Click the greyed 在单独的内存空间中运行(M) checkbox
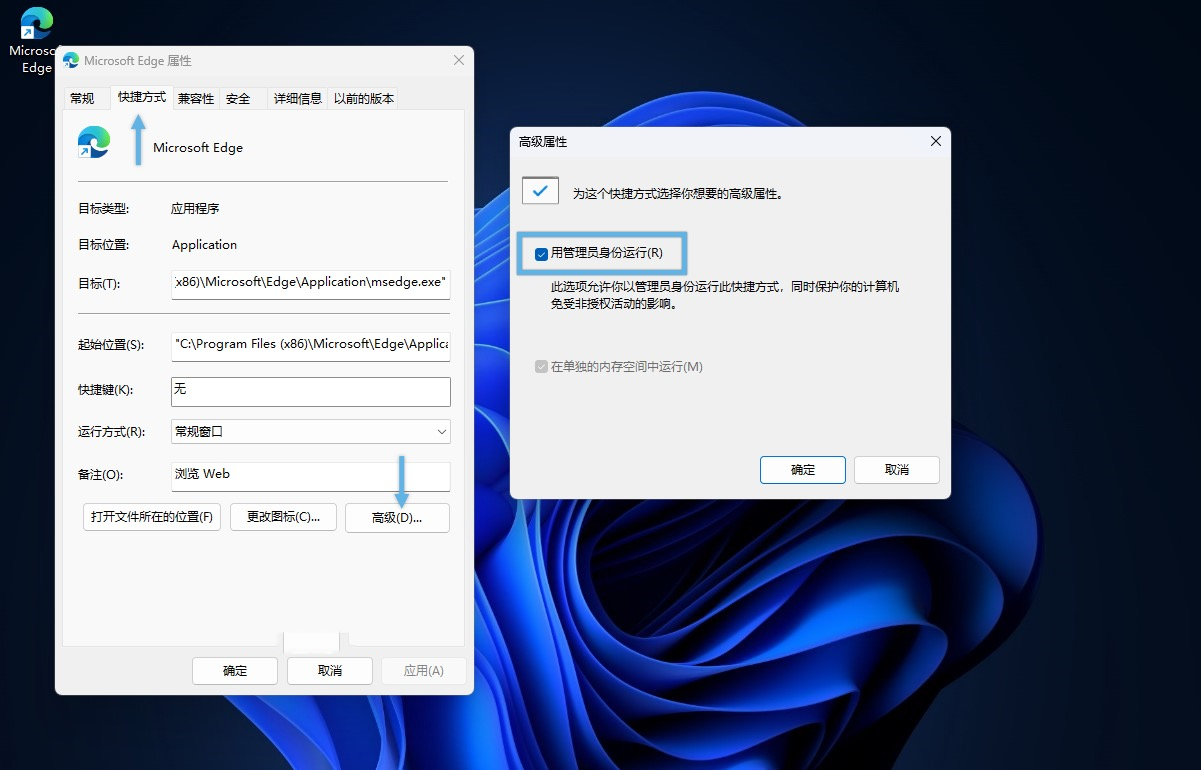This screenshot has width=1201, height=770. click(x=541, y=367)
